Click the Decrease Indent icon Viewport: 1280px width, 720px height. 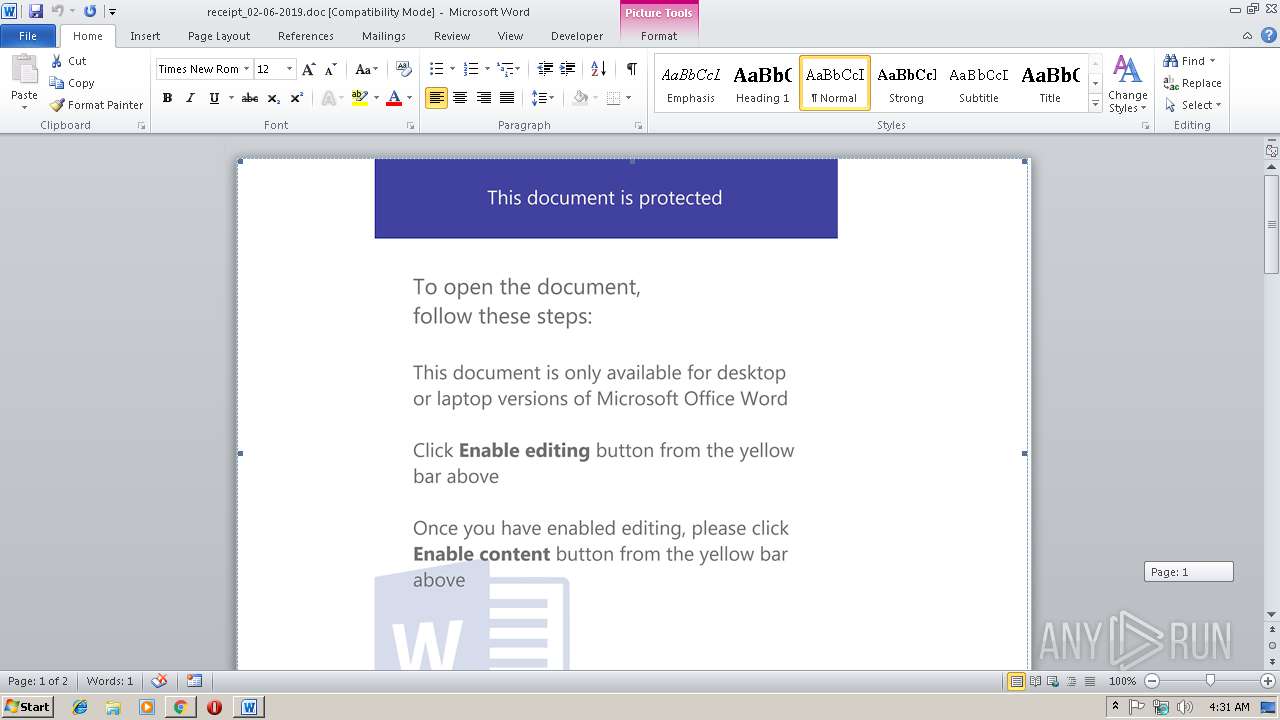coord(545,69)
